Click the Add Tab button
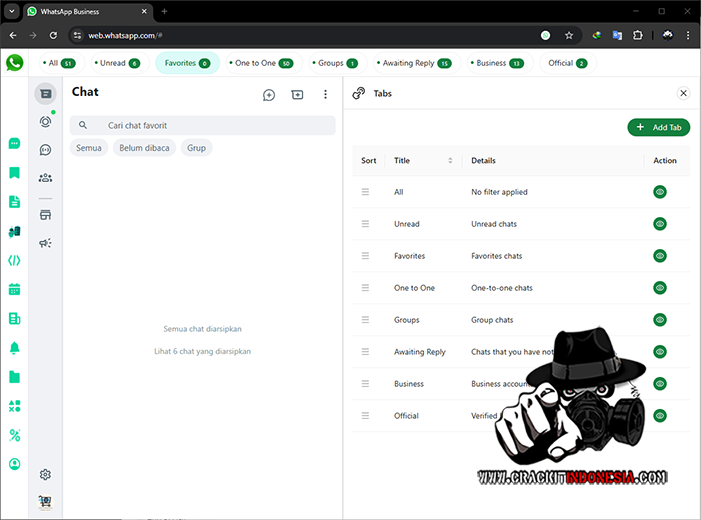The width and height of the screenshot is (701, 520). pos(658,128)
